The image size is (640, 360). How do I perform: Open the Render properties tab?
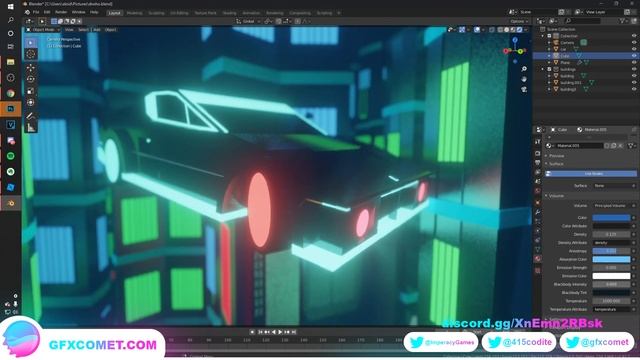[538, 153]
